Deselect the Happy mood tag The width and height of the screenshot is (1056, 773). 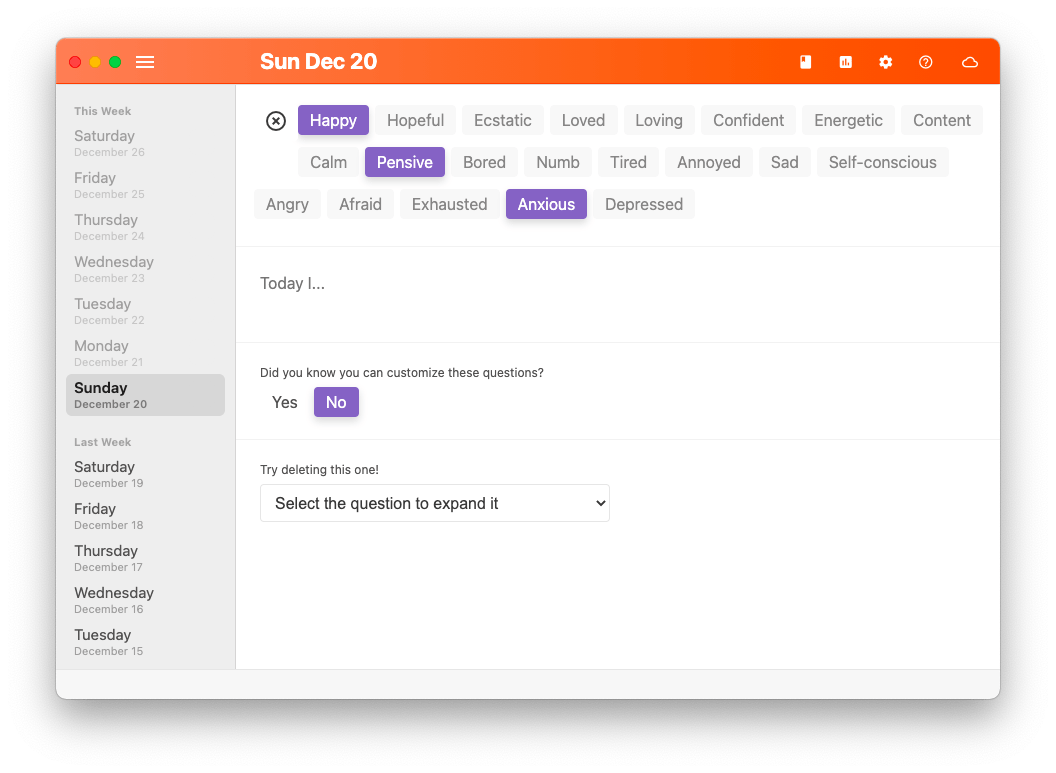coord(333,120)
